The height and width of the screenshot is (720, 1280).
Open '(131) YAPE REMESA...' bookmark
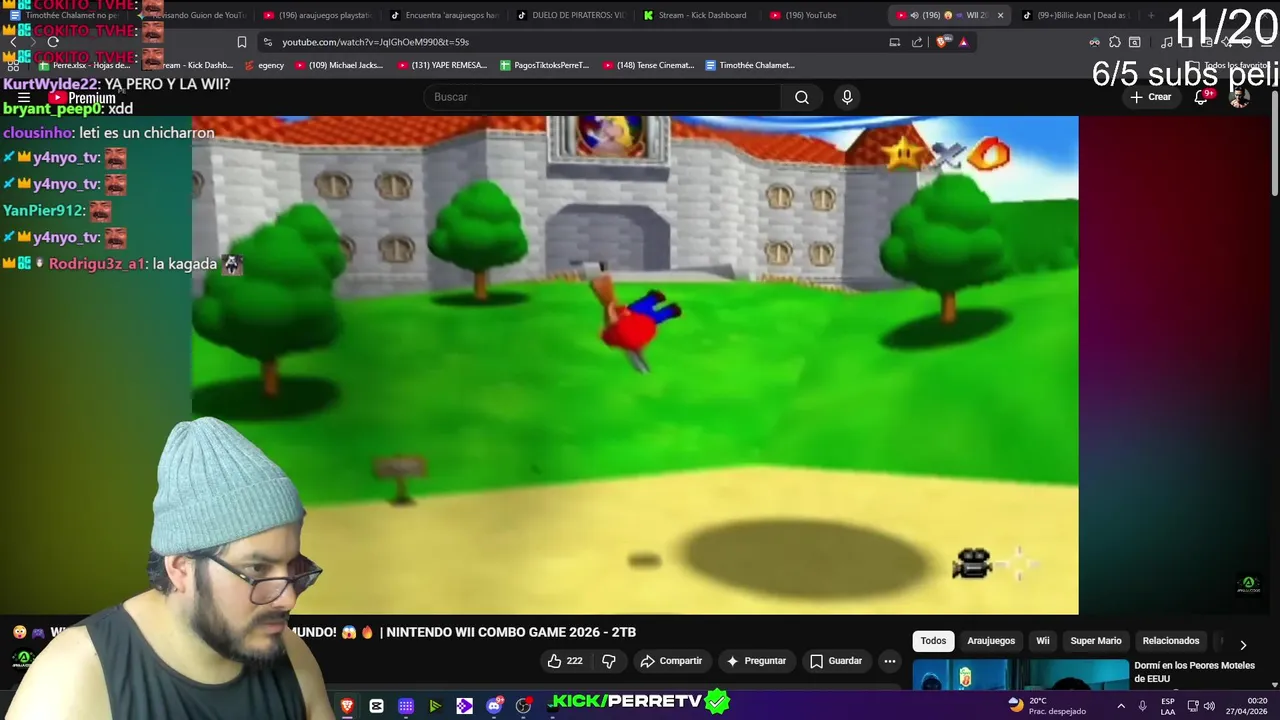tap(442, 65)
